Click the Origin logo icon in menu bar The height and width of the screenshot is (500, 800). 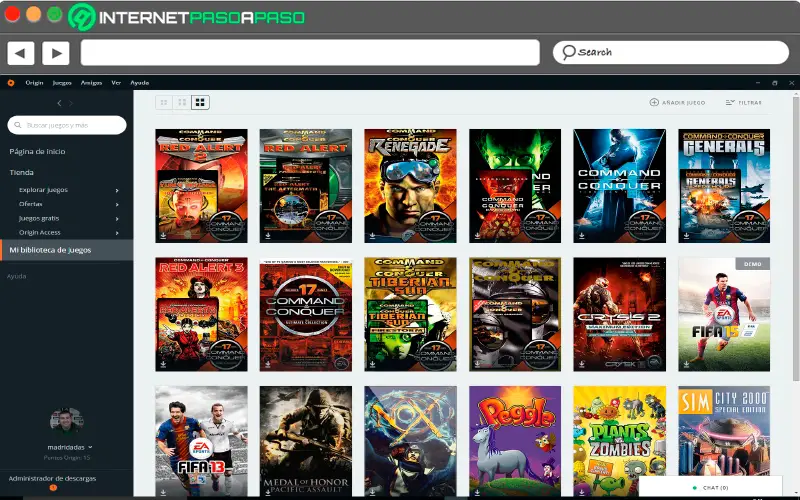coord(11,83)
